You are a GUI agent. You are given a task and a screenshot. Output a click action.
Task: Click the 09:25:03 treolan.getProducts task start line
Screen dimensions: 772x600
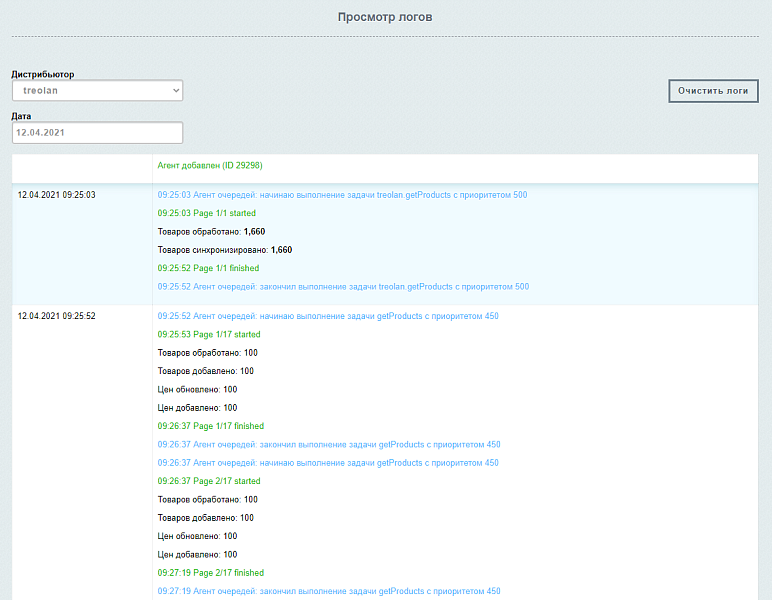(x=342, y=195)
